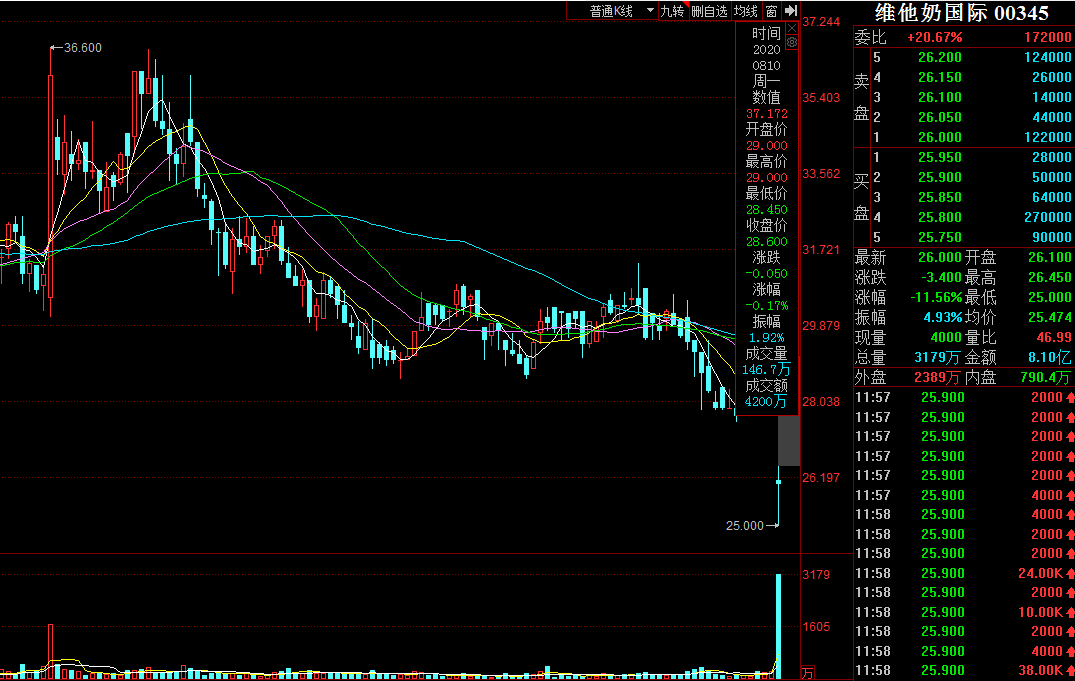Open info panel settings gear
Screen dimensions: 1075x681
(x=792, y=43)
